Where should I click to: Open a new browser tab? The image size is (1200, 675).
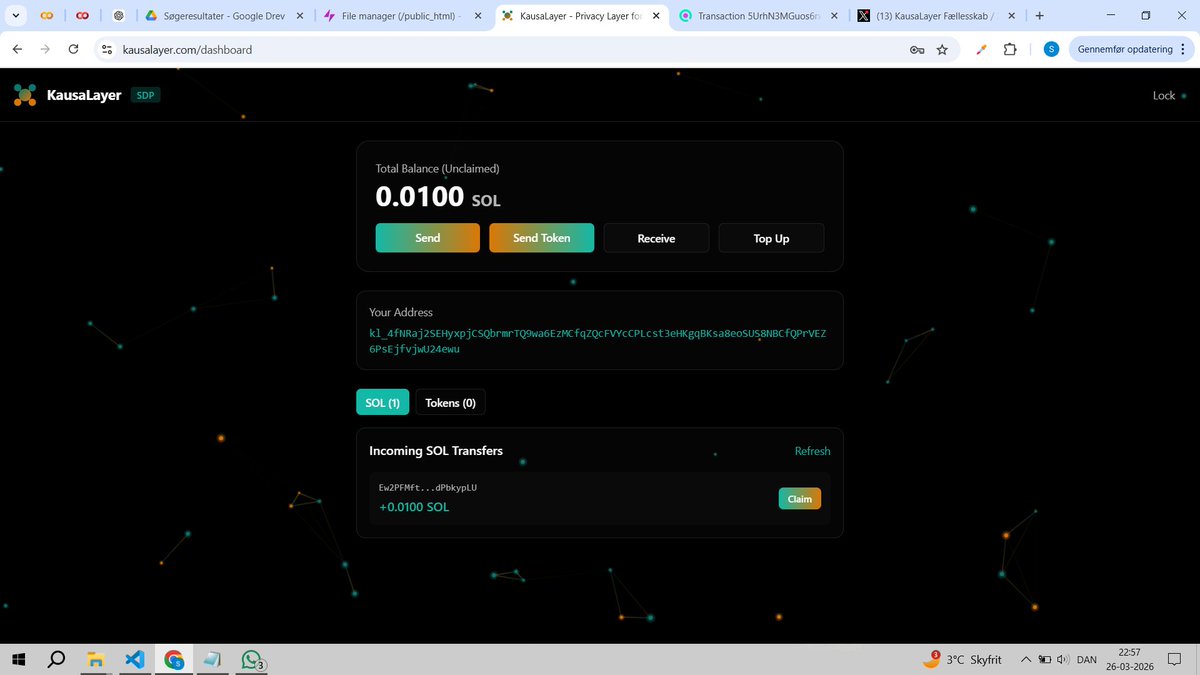pos(1040,16)
